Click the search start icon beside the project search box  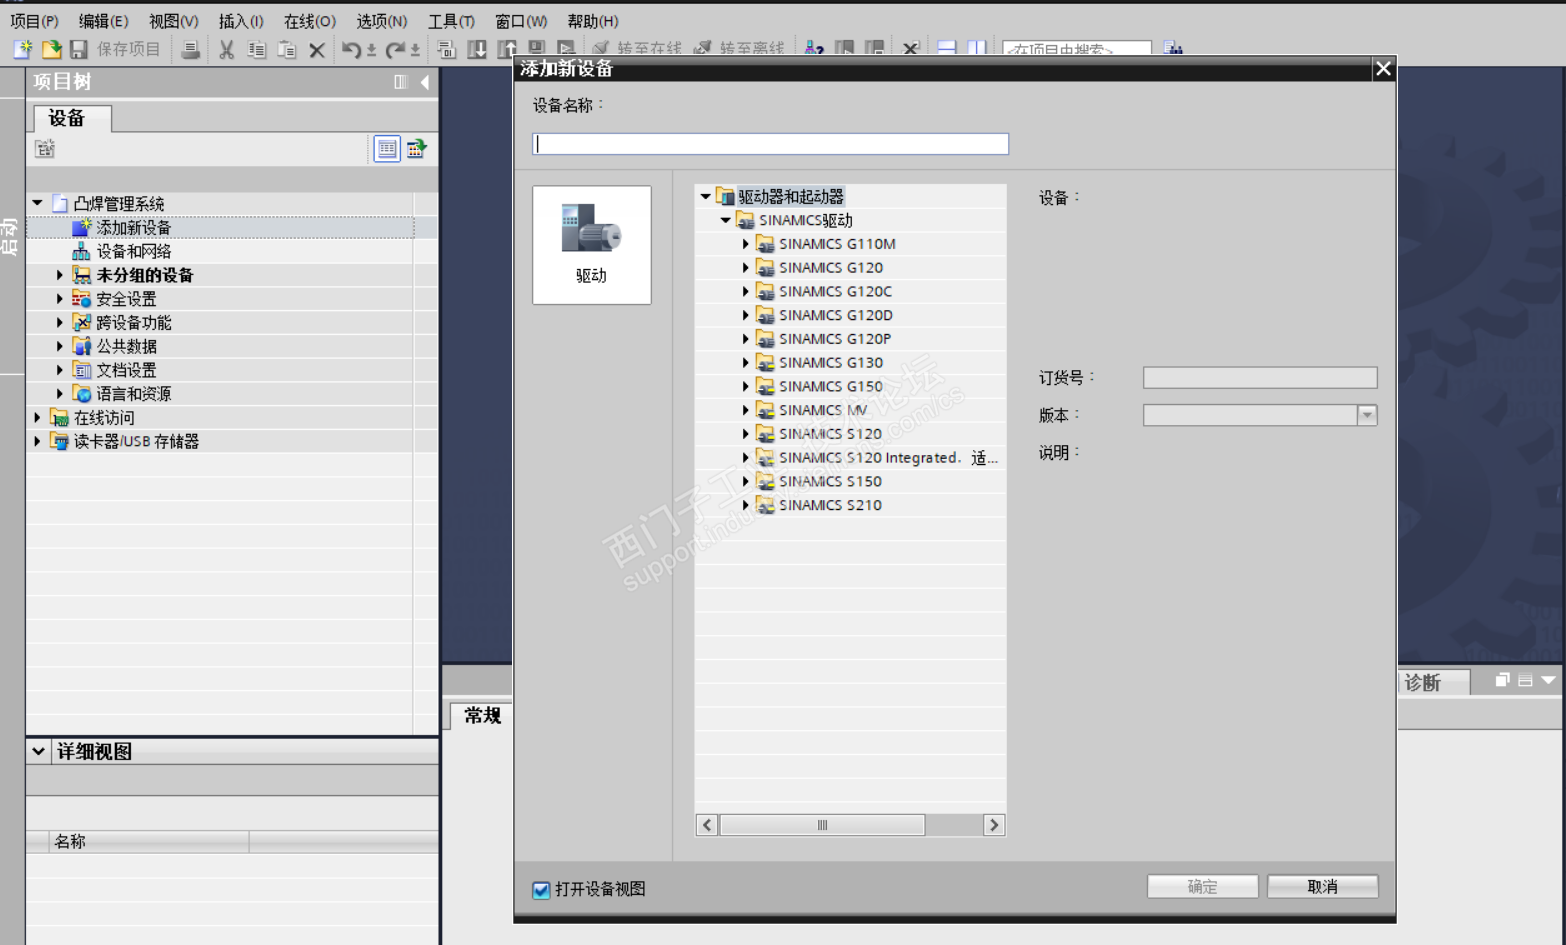click(x=1174, y=49)
